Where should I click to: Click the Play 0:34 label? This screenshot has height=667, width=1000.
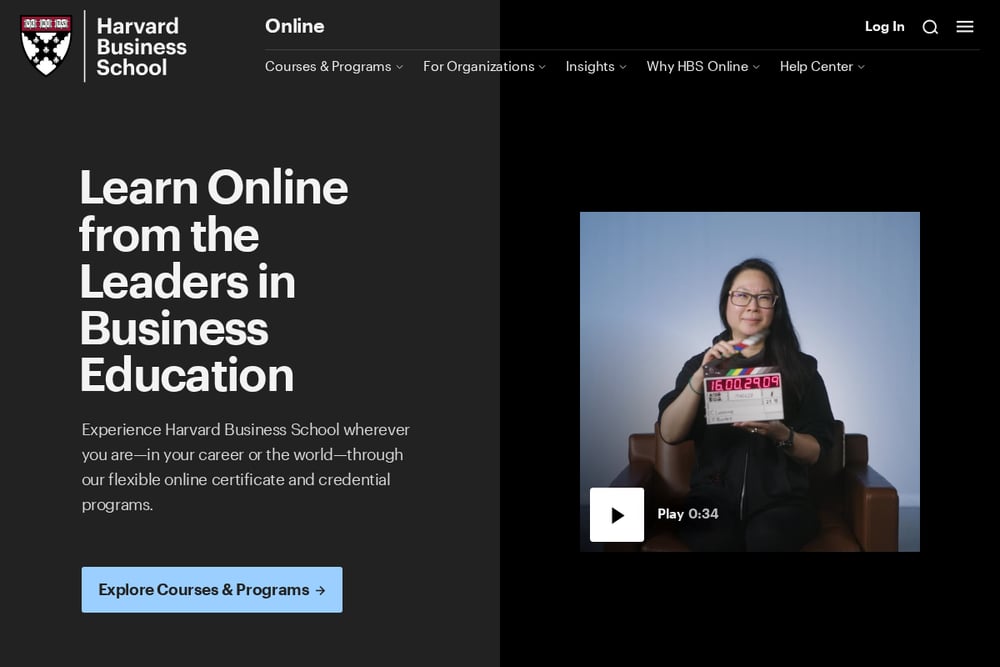pos(688,514)
